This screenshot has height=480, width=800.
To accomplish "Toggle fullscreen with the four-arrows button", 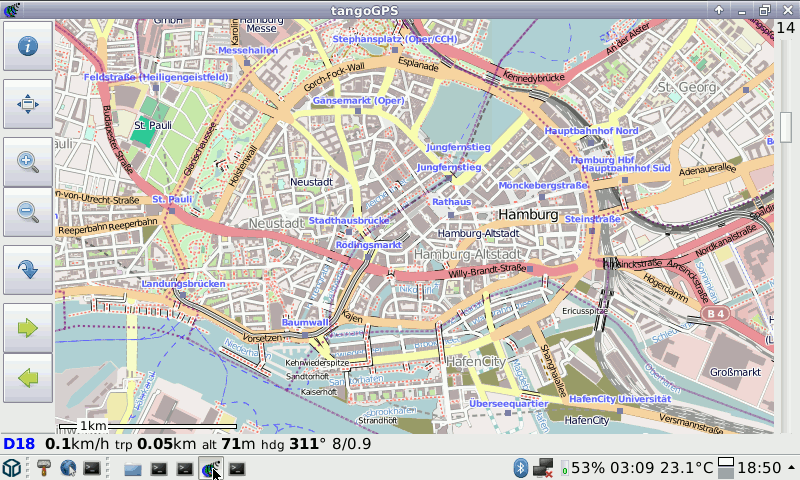I will tap(27, 103).
